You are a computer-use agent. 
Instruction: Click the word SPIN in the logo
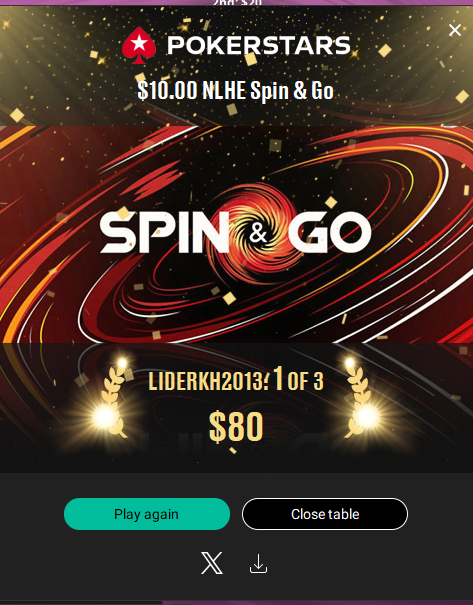(164, 232)
